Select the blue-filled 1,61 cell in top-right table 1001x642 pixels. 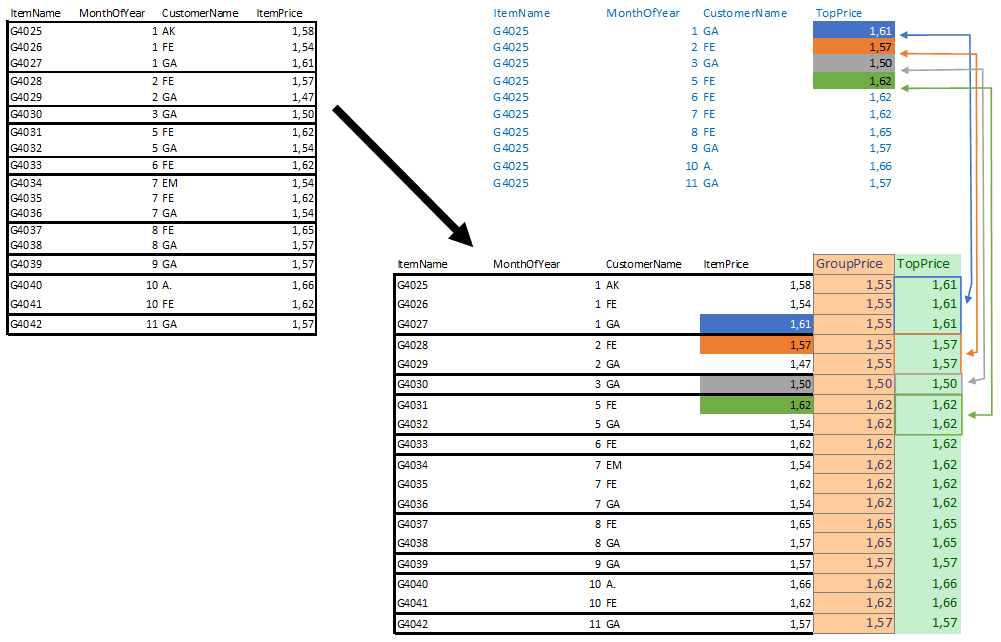(854, 31)
